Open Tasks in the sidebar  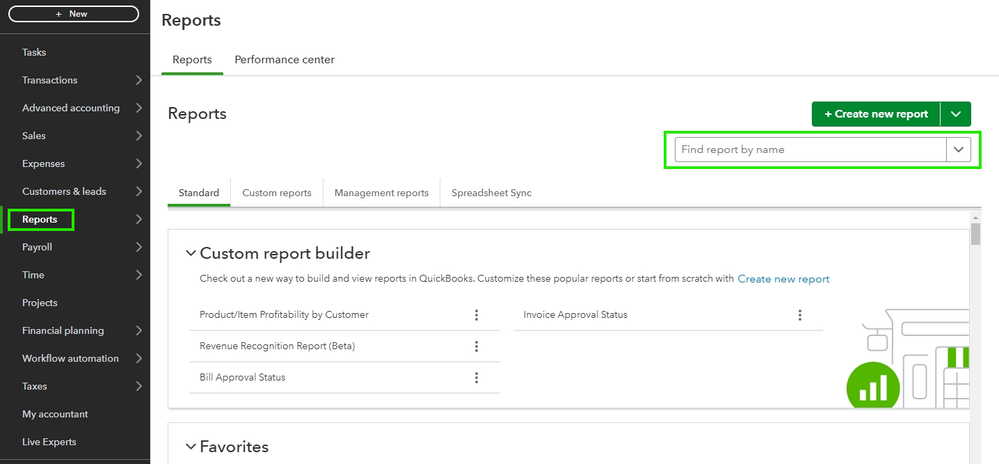point(34,52)
